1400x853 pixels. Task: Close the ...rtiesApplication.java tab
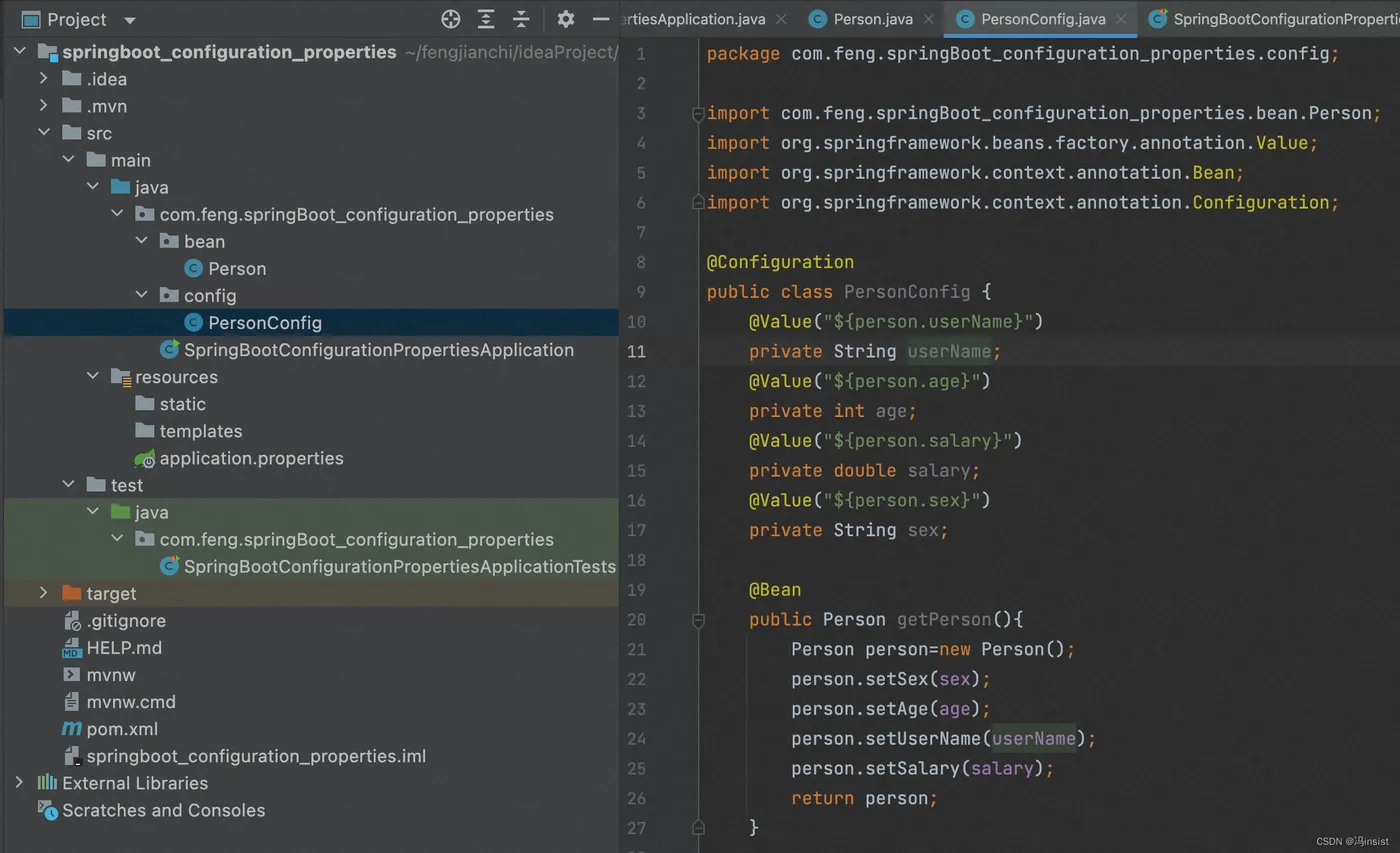(x=781, y=19)
